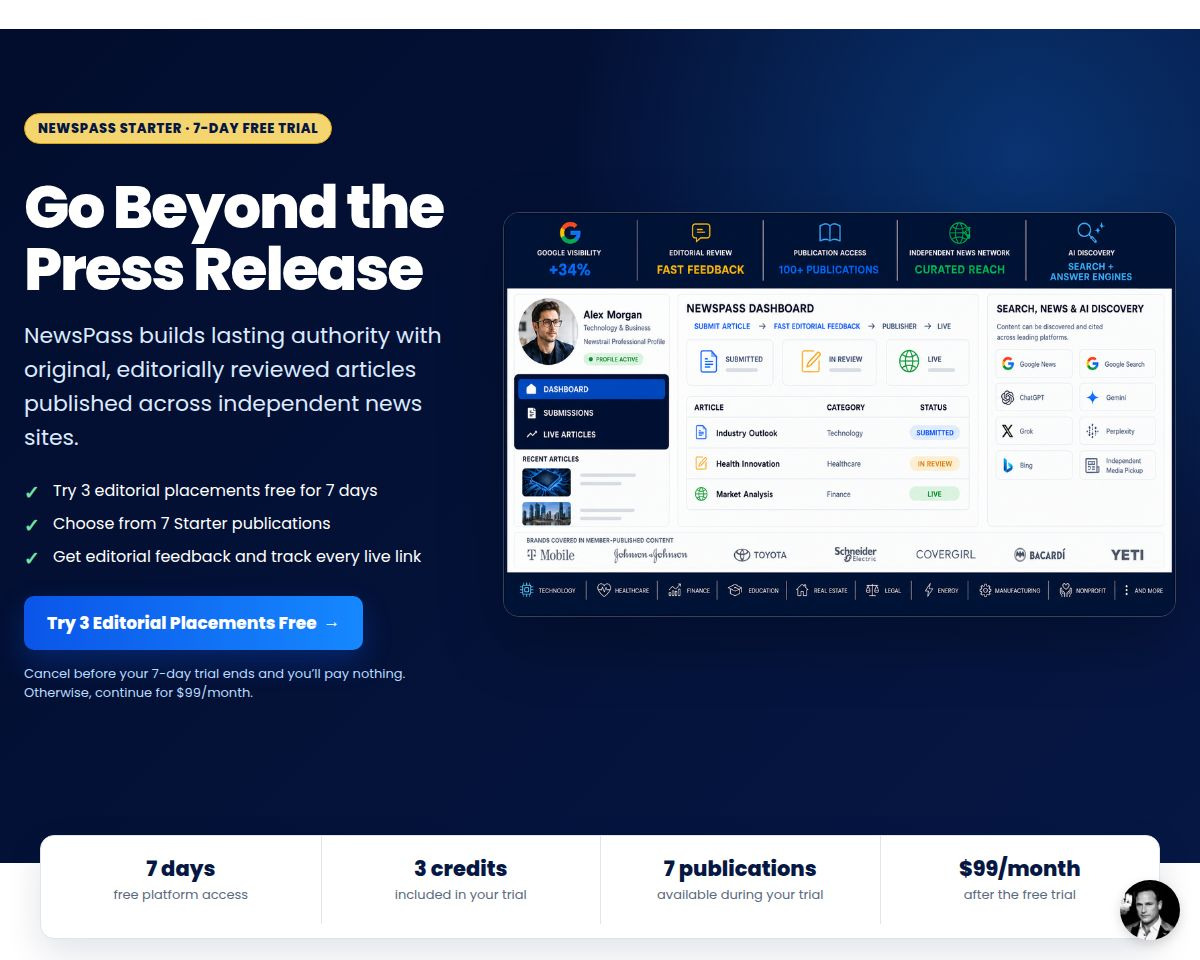Select the Education category
Viewport: 1200px width, 960px height.
754,591
